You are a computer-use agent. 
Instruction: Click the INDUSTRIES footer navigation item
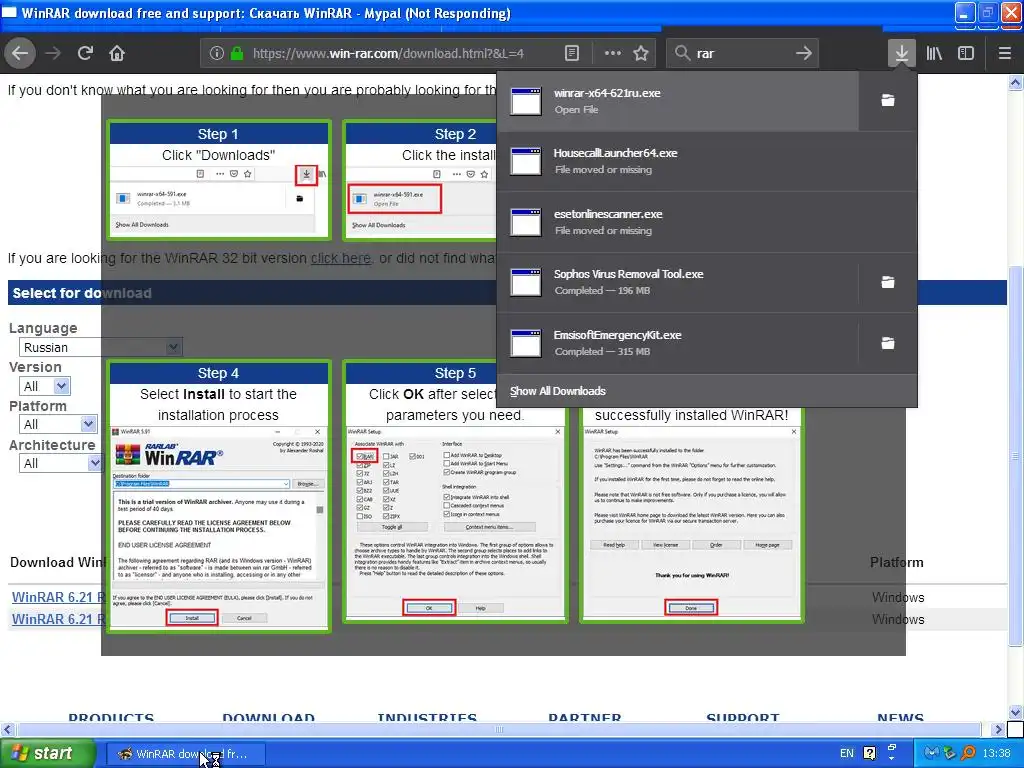click(x=427, y=718)
